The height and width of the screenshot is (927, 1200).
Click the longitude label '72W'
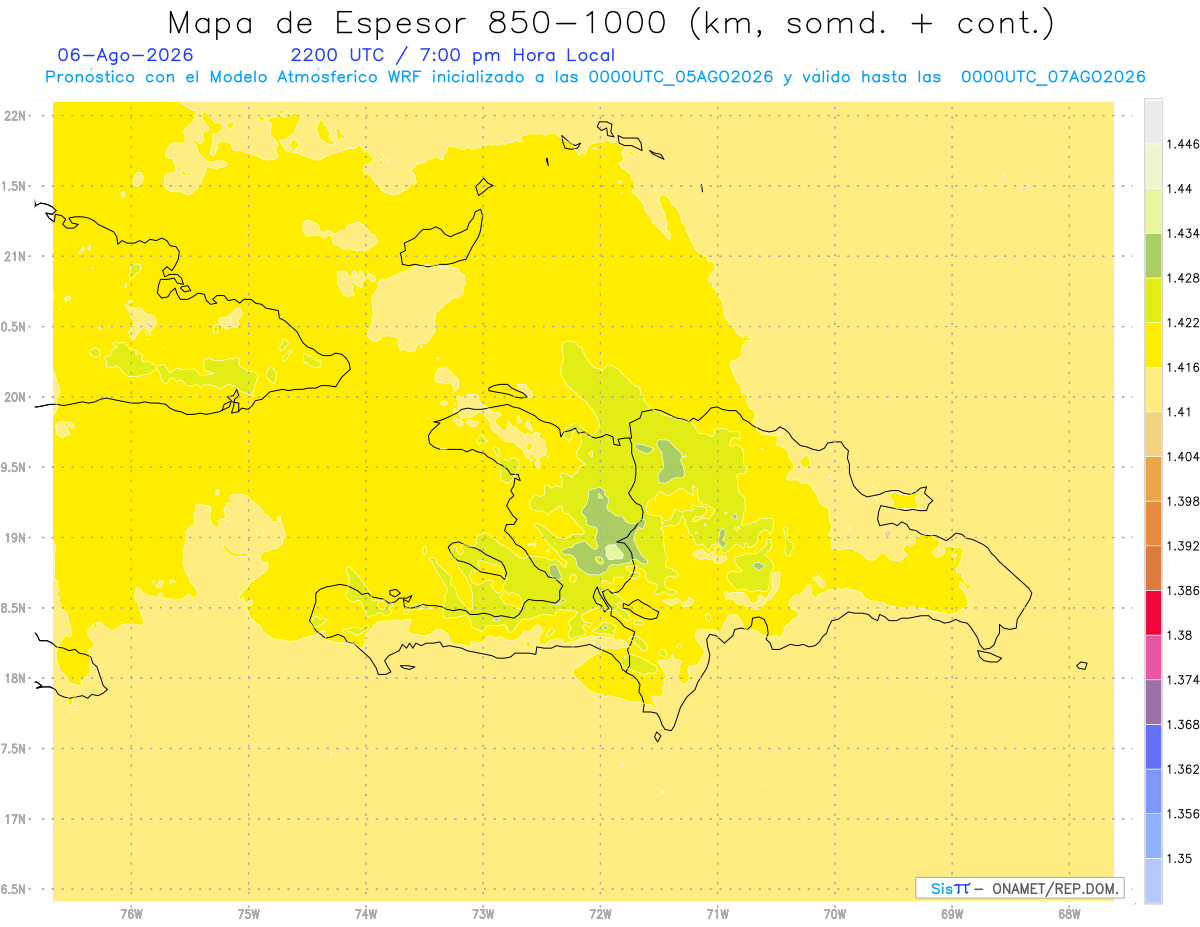coord(600,913)
